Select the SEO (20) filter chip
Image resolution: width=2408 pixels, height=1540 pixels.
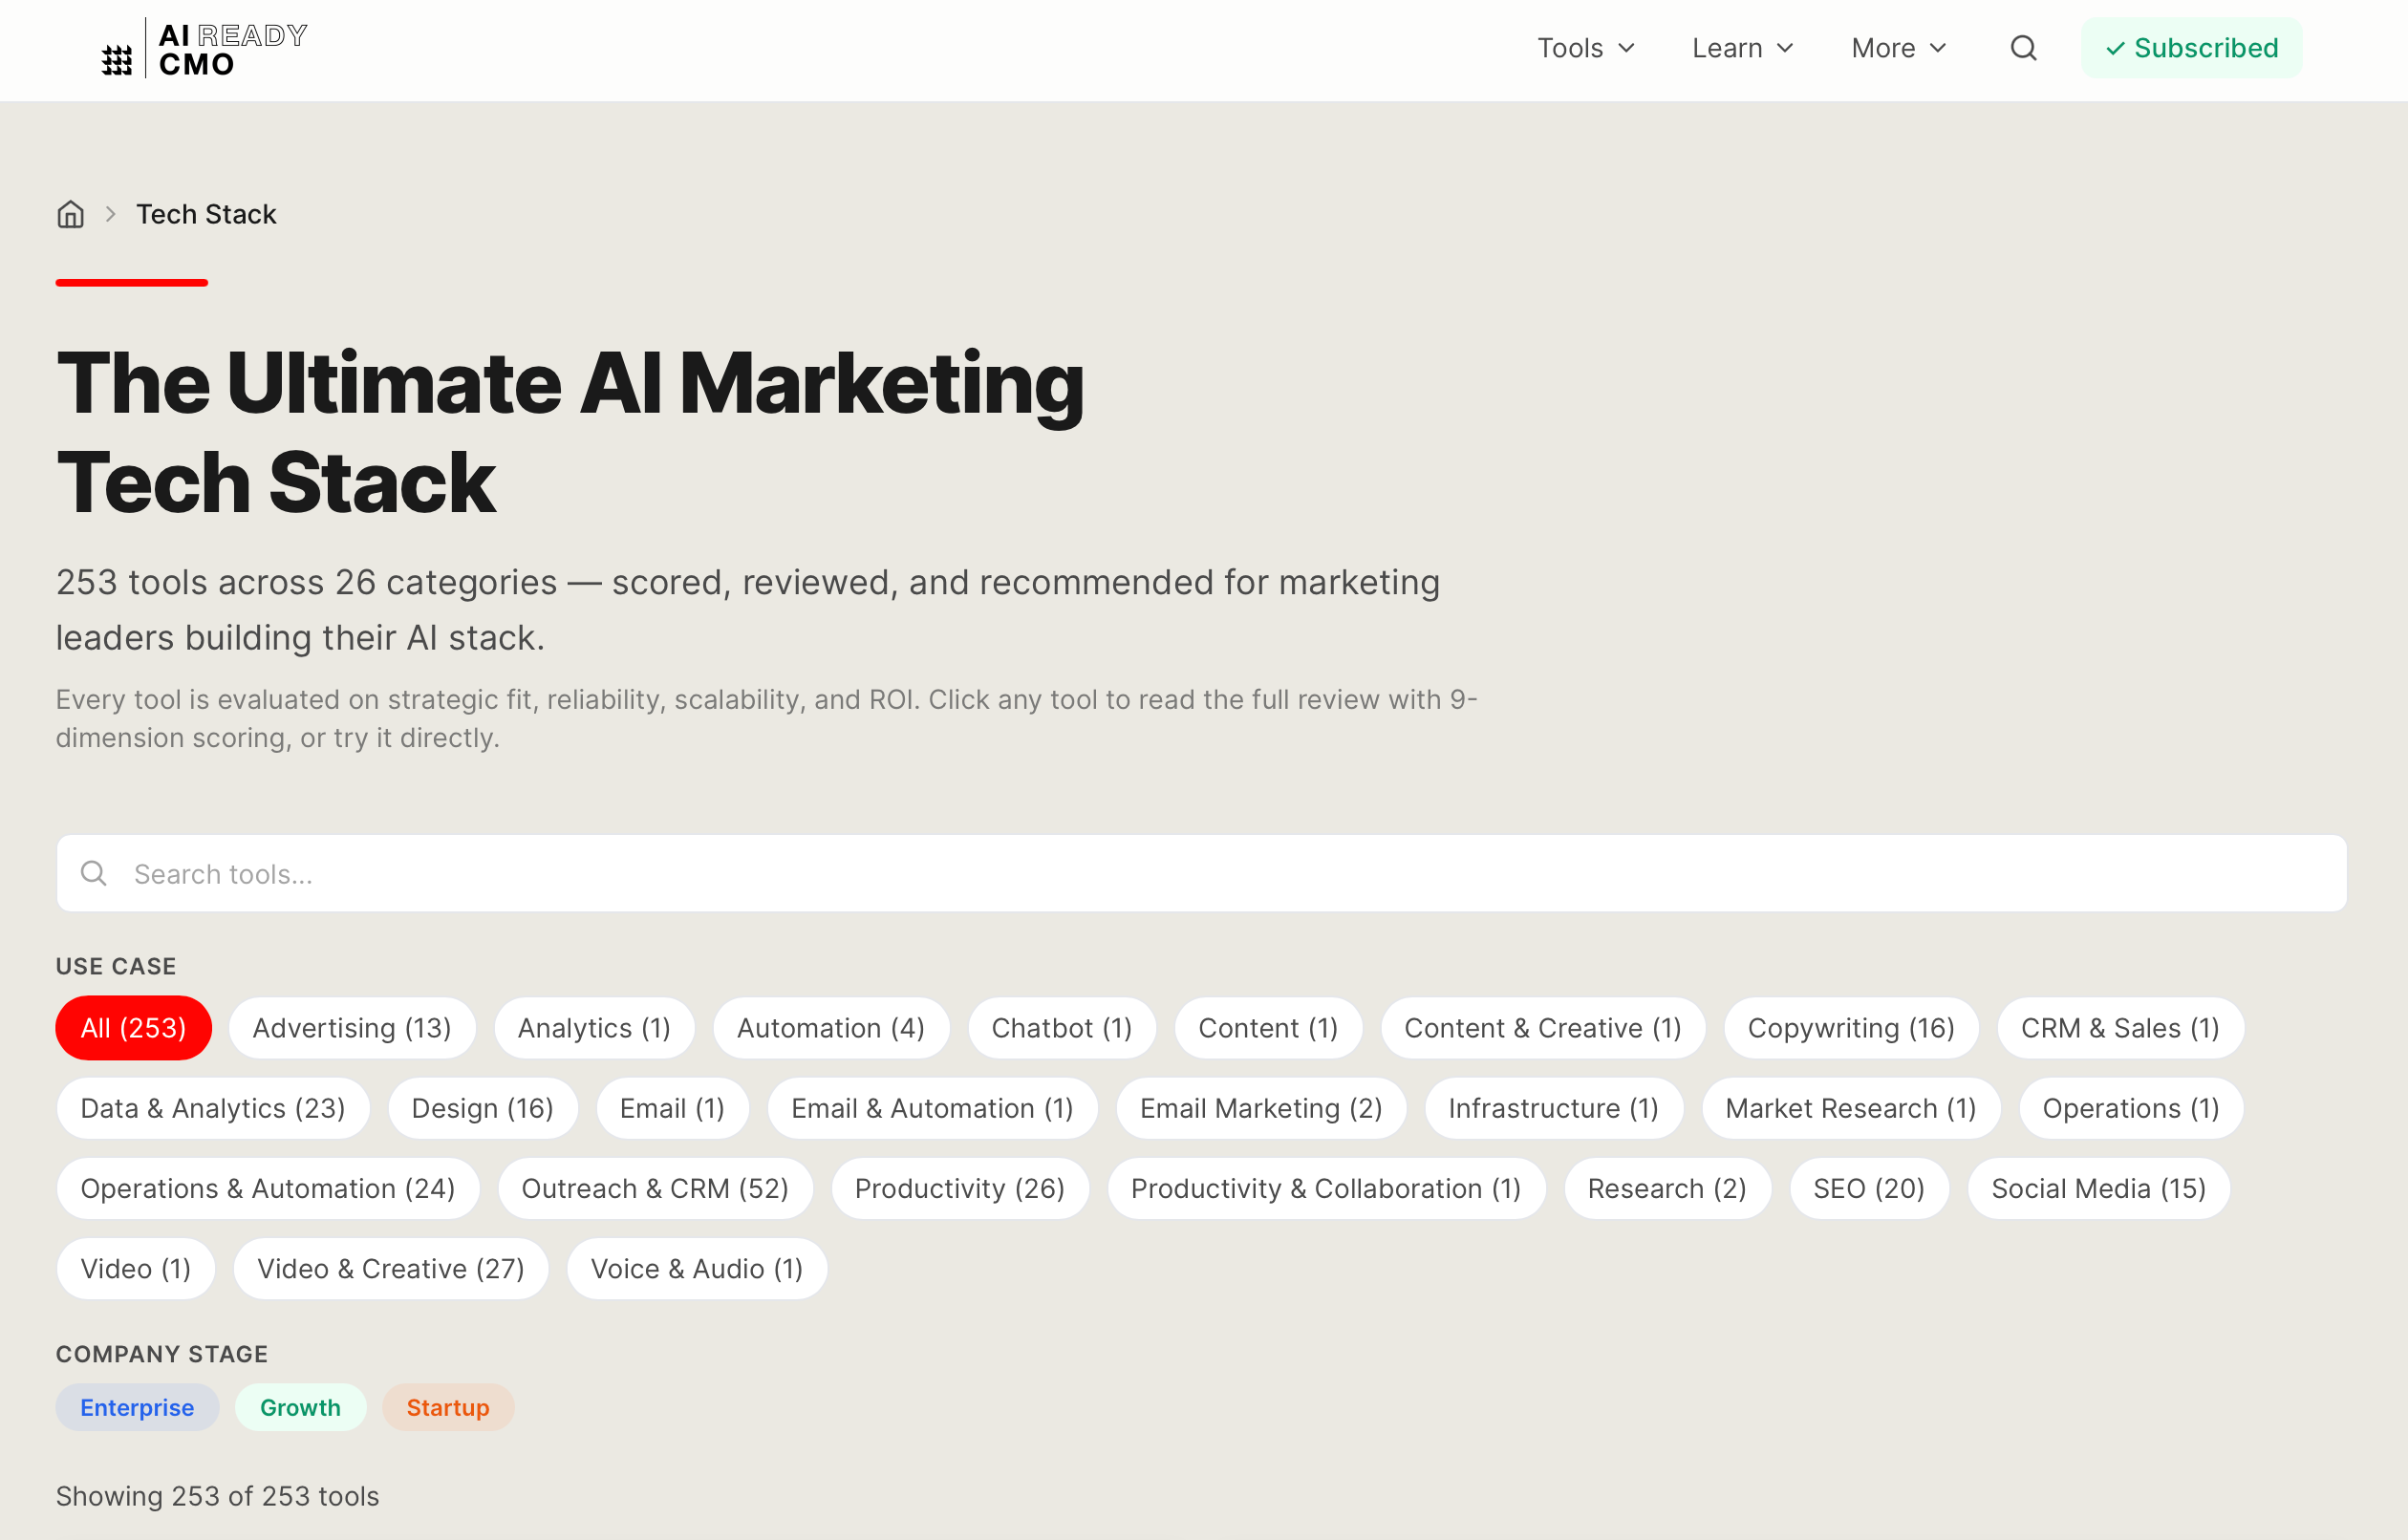click(1868, 1188)
